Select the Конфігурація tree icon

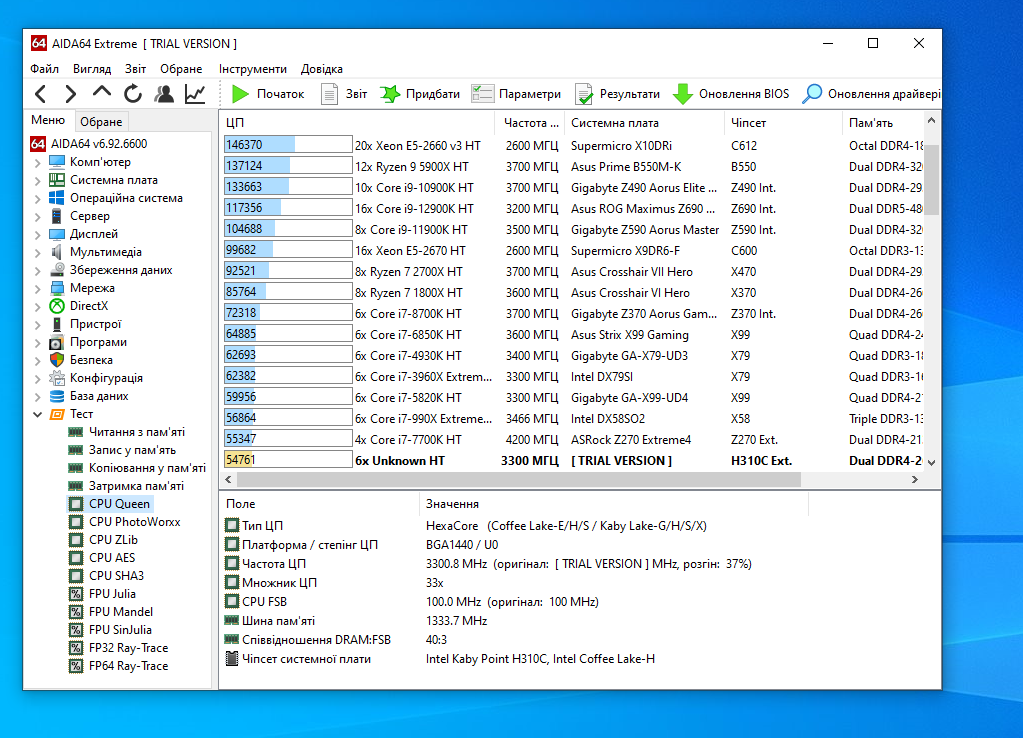tap(57, 378)
